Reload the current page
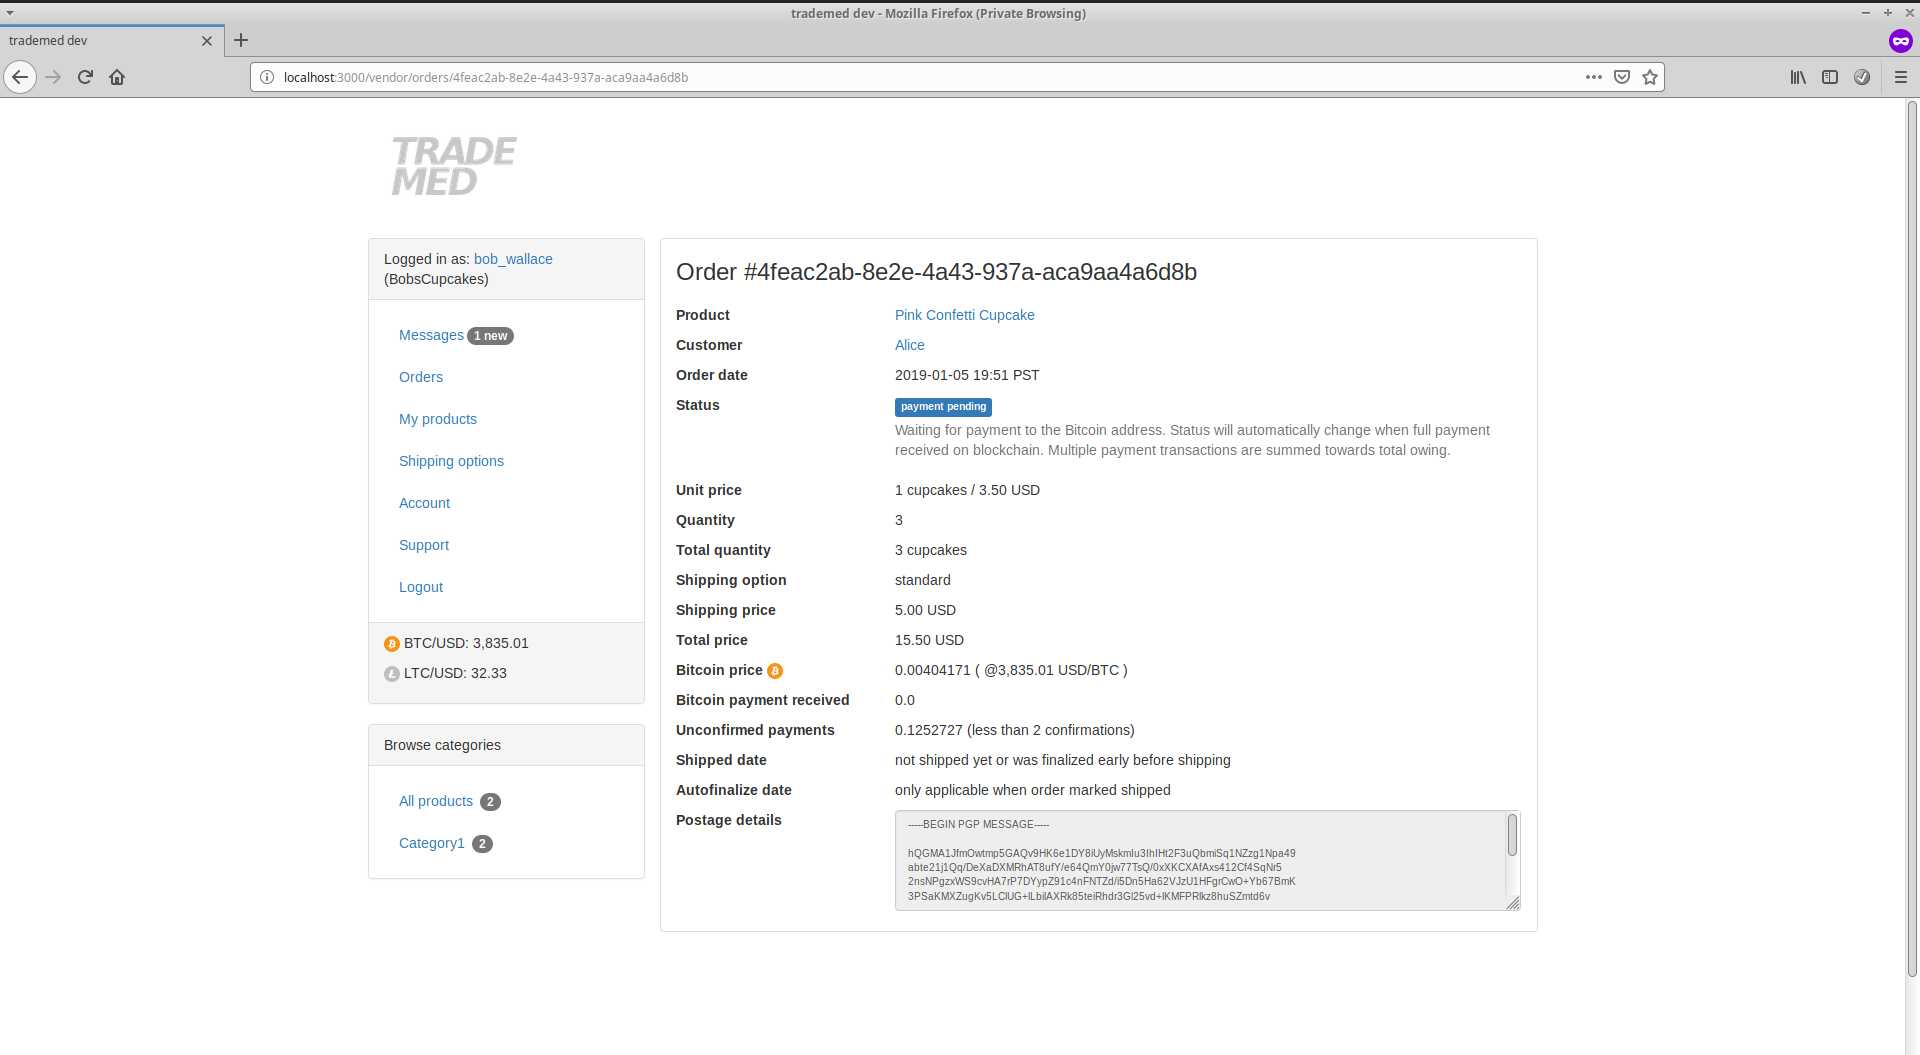Screen dimensions: 1920x1055 [85, 77]
